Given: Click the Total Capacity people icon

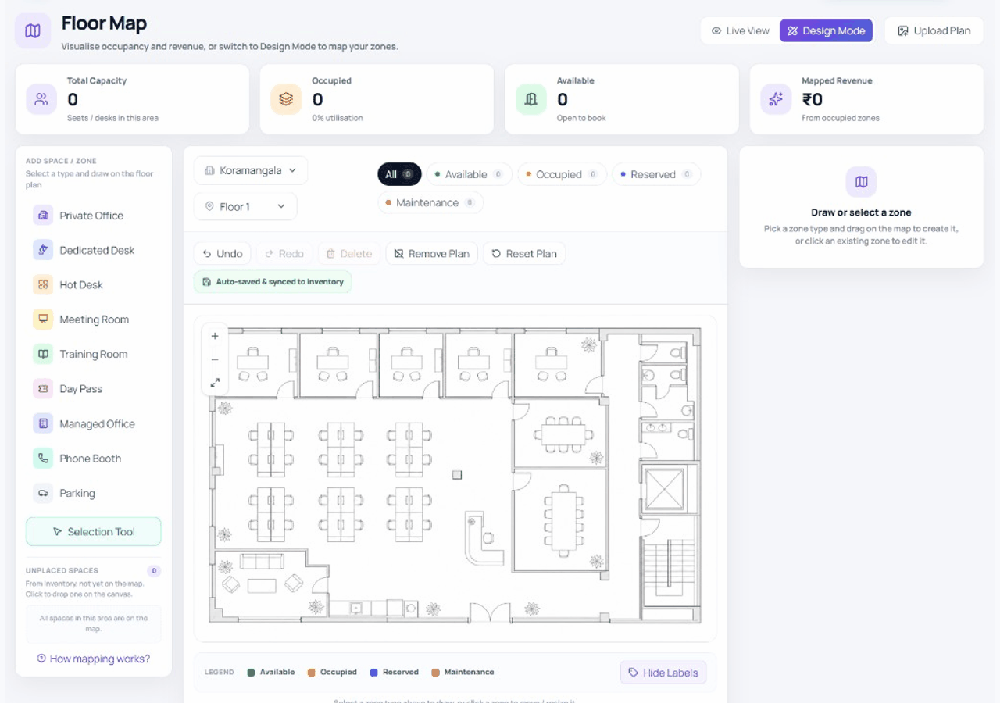Looking at the screenshot, I should (41, 99).
